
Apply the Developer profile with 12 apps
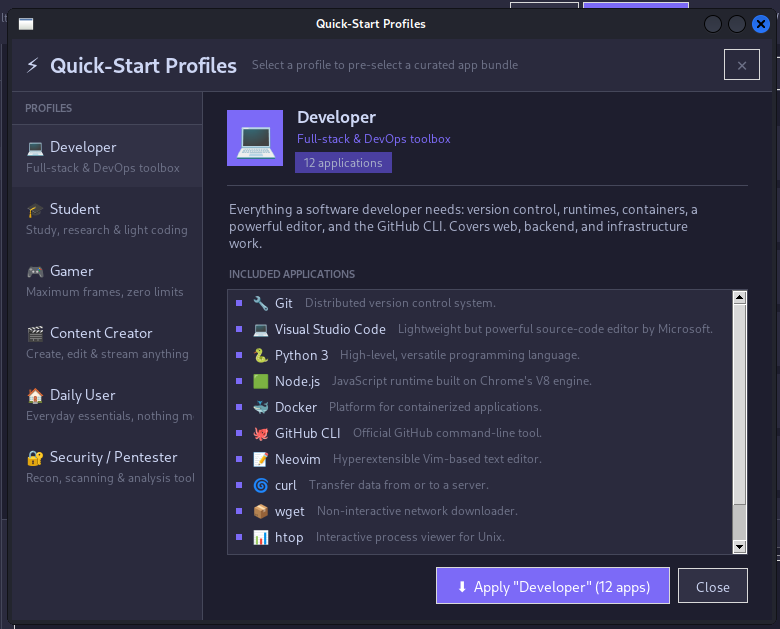tap(553, 586)
